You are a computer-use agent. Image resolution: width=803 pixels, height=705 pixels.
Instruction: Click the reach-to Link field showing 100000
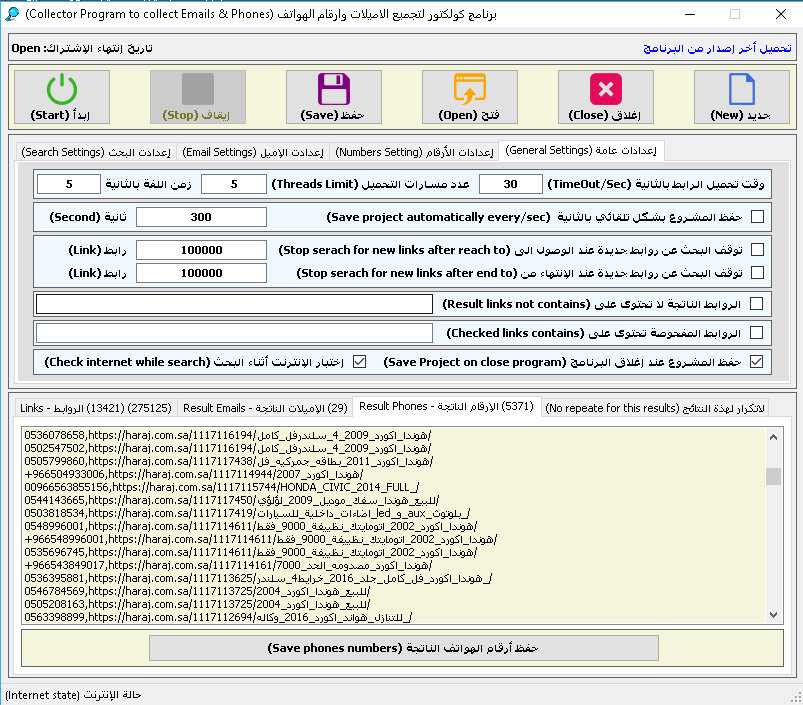(201, 250)
